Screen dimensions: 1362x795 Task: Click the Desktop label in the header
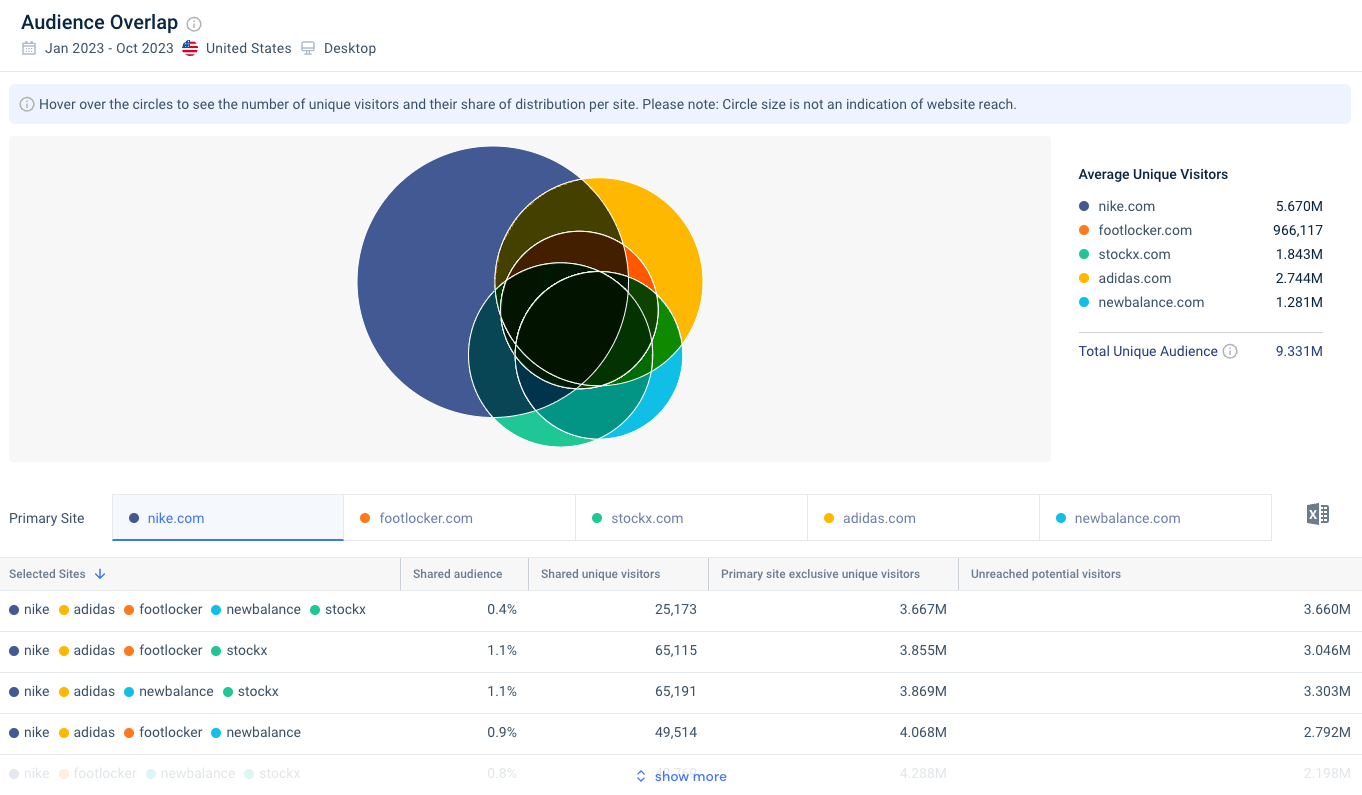[x=350, y=48]
